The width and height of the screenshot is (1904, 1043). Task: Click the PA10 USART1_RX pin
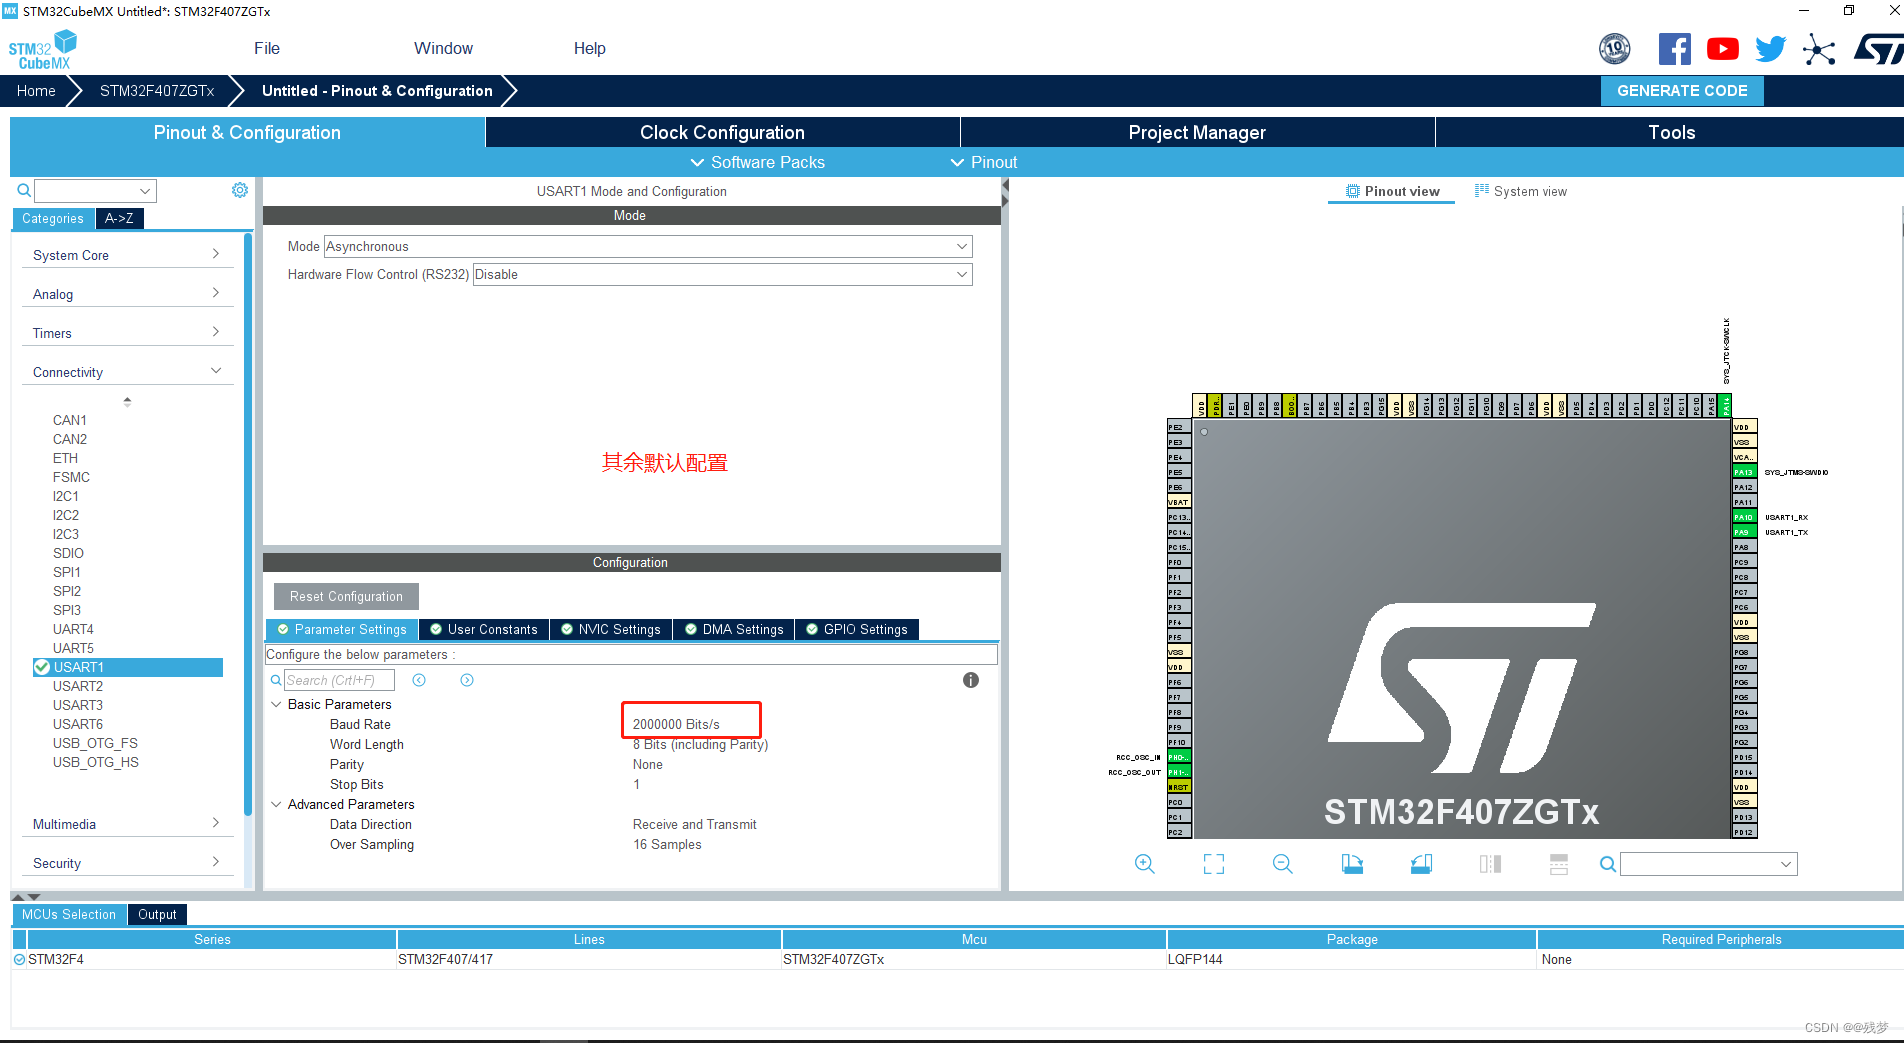pyautogui.click(x=1743, y=517)
